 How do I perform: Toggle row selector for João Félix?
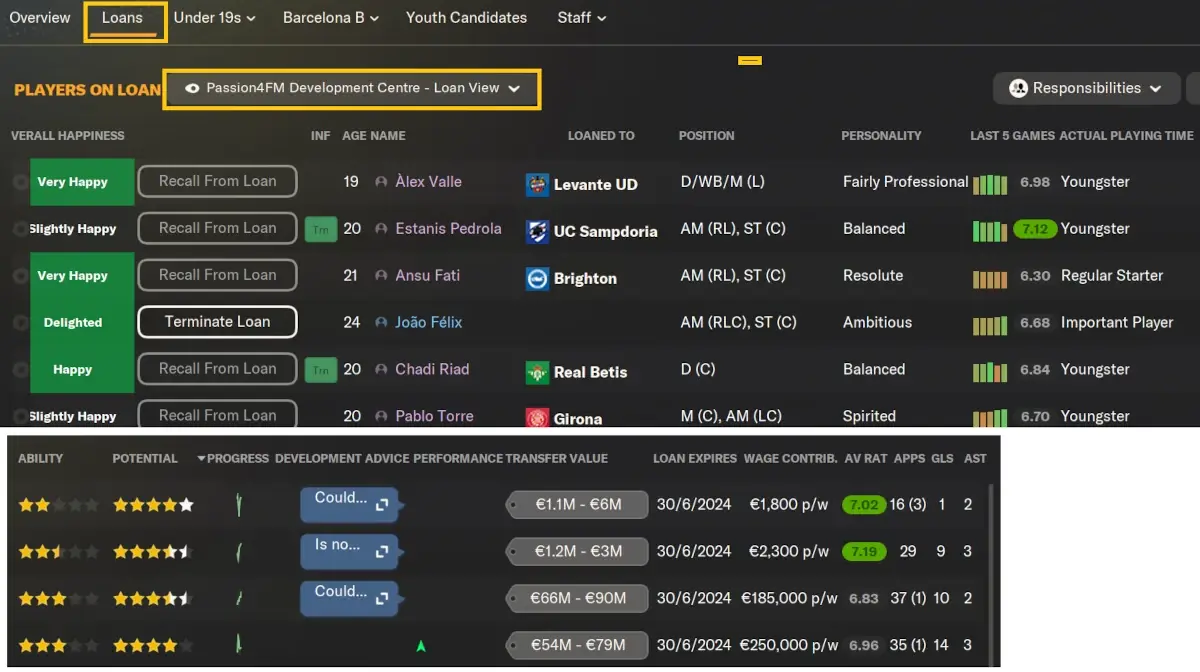click(x=20, y=323)
